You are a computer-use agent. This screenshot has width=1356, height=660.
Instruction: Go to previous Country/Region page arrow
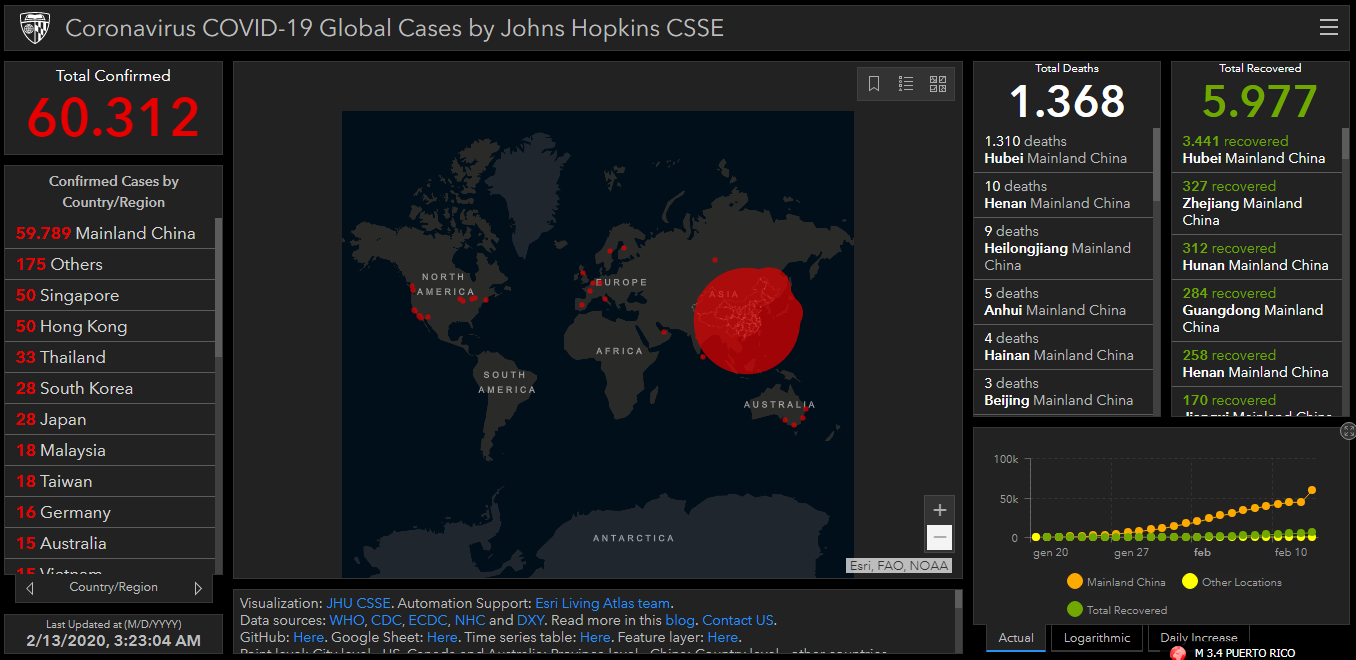(x=30, y=588)
